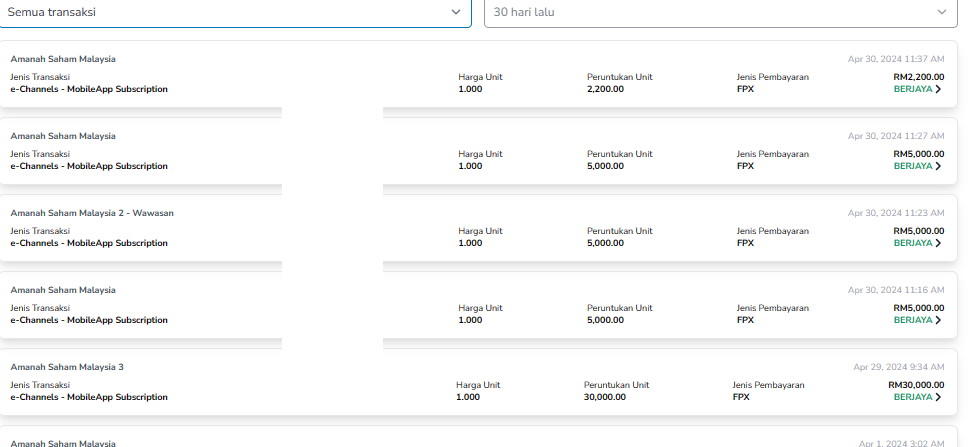Open details arrow for Wawasan RM5,000.00 transaction

[938, 243]
